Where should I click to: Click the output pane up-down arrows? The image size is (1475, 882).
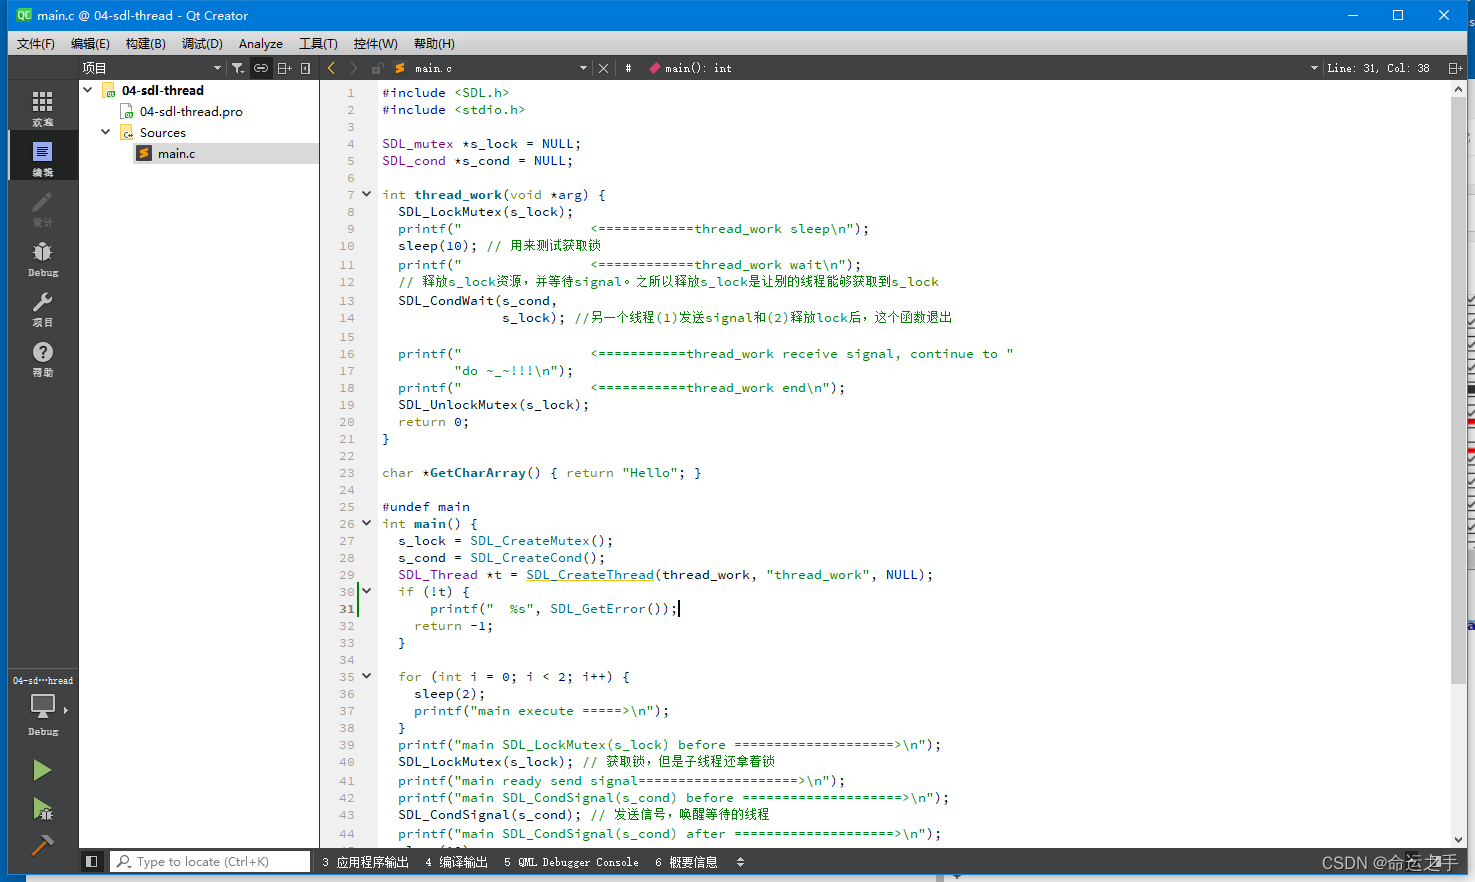[x=740, y=862]
